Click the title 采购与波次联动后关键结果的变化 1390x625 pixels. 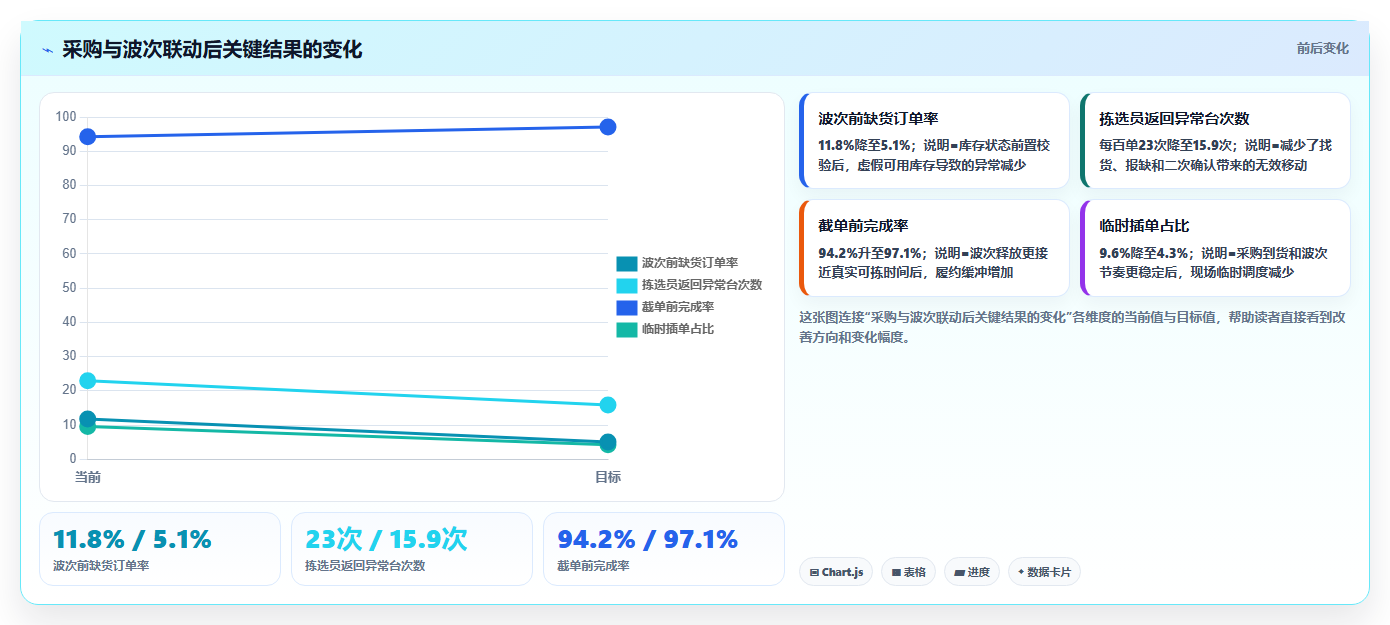tap(212, 49)
